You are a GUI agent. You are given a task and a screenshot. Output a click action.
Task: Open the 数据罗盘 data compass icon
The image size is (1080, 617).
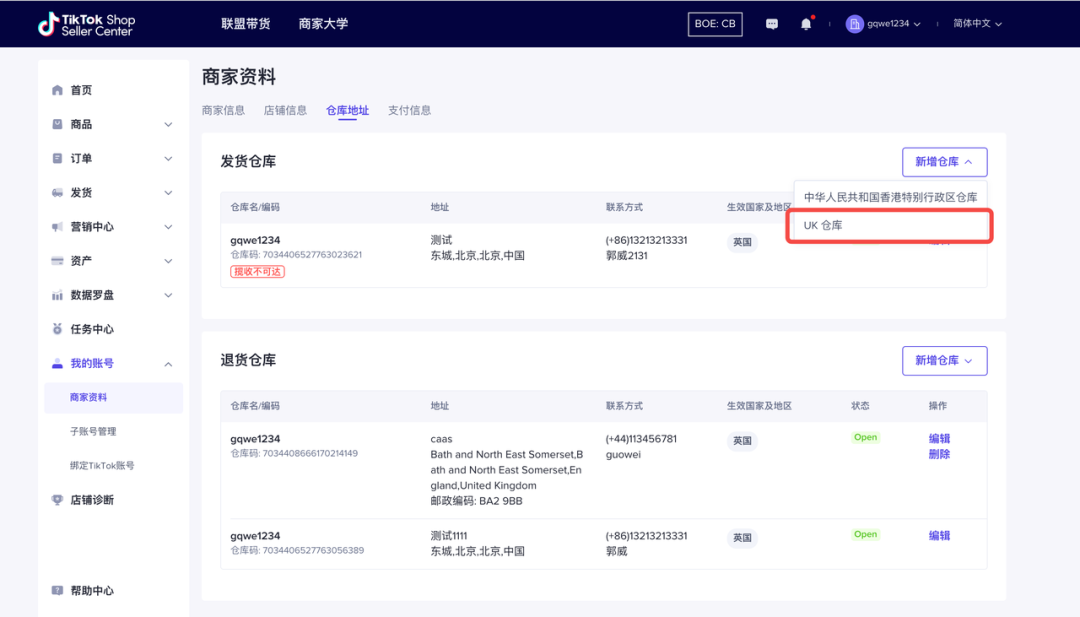point(57,294)
